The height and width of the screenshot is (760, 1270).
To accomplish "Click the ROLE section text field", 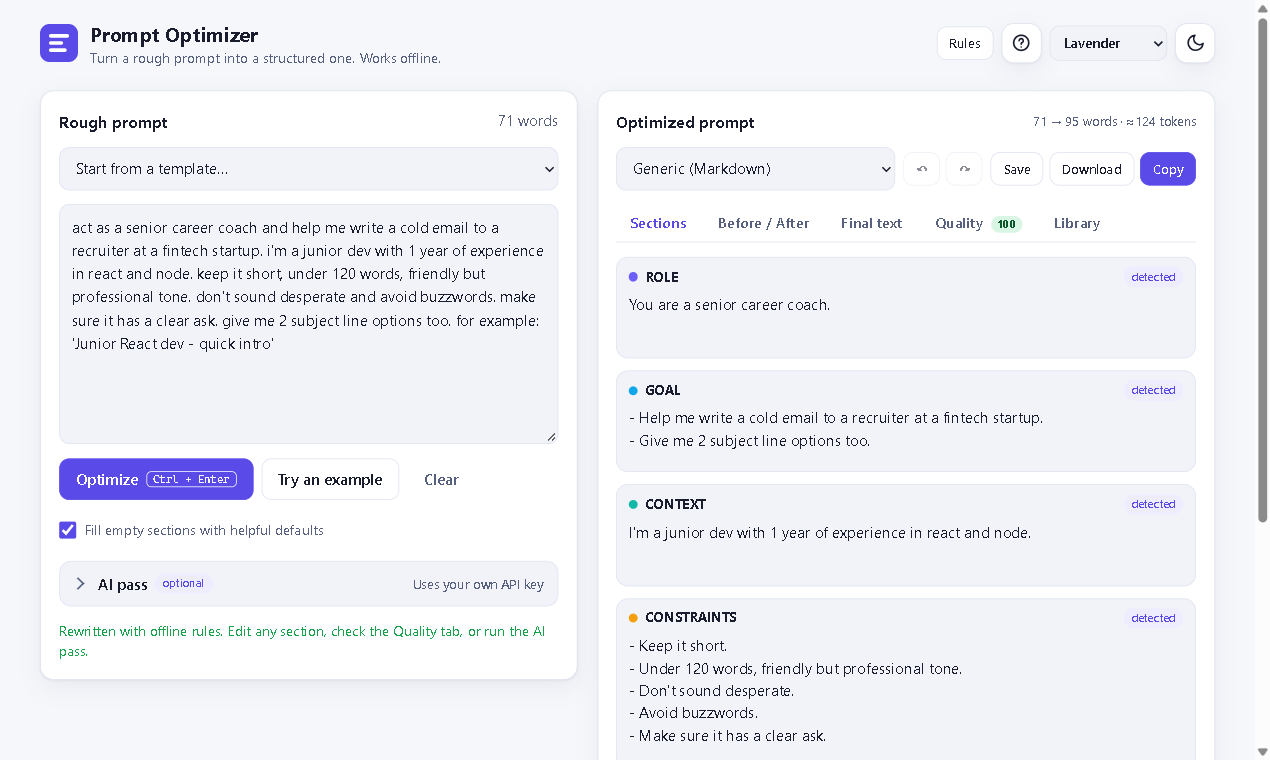I will [x=905, y=320].
